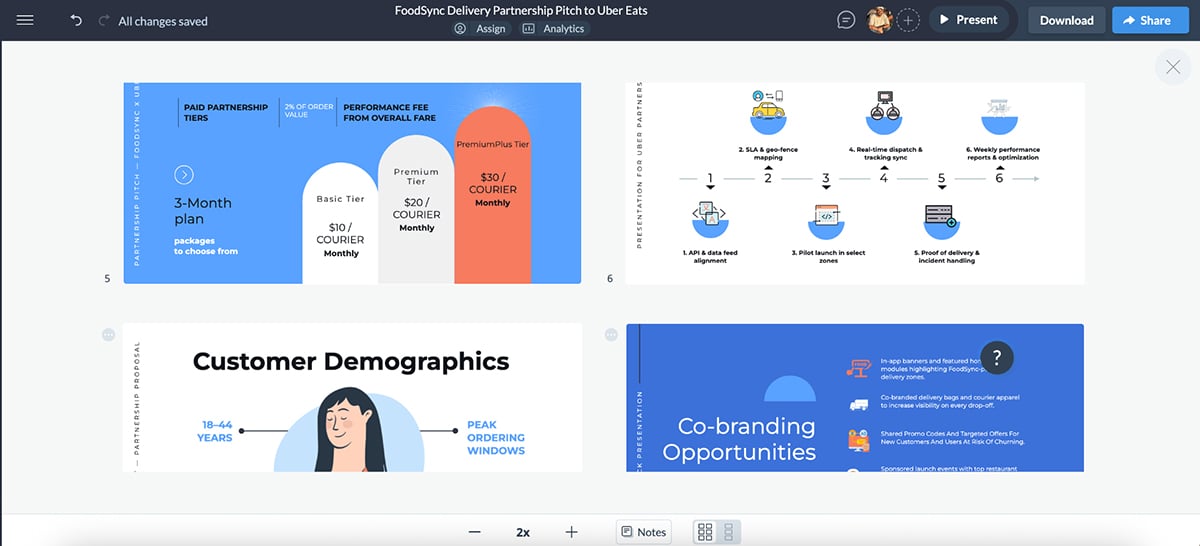The image size is (1200, 546).
Task: Click the delivery truck icon on Co-branding slide
Action: tap(857, 404)
